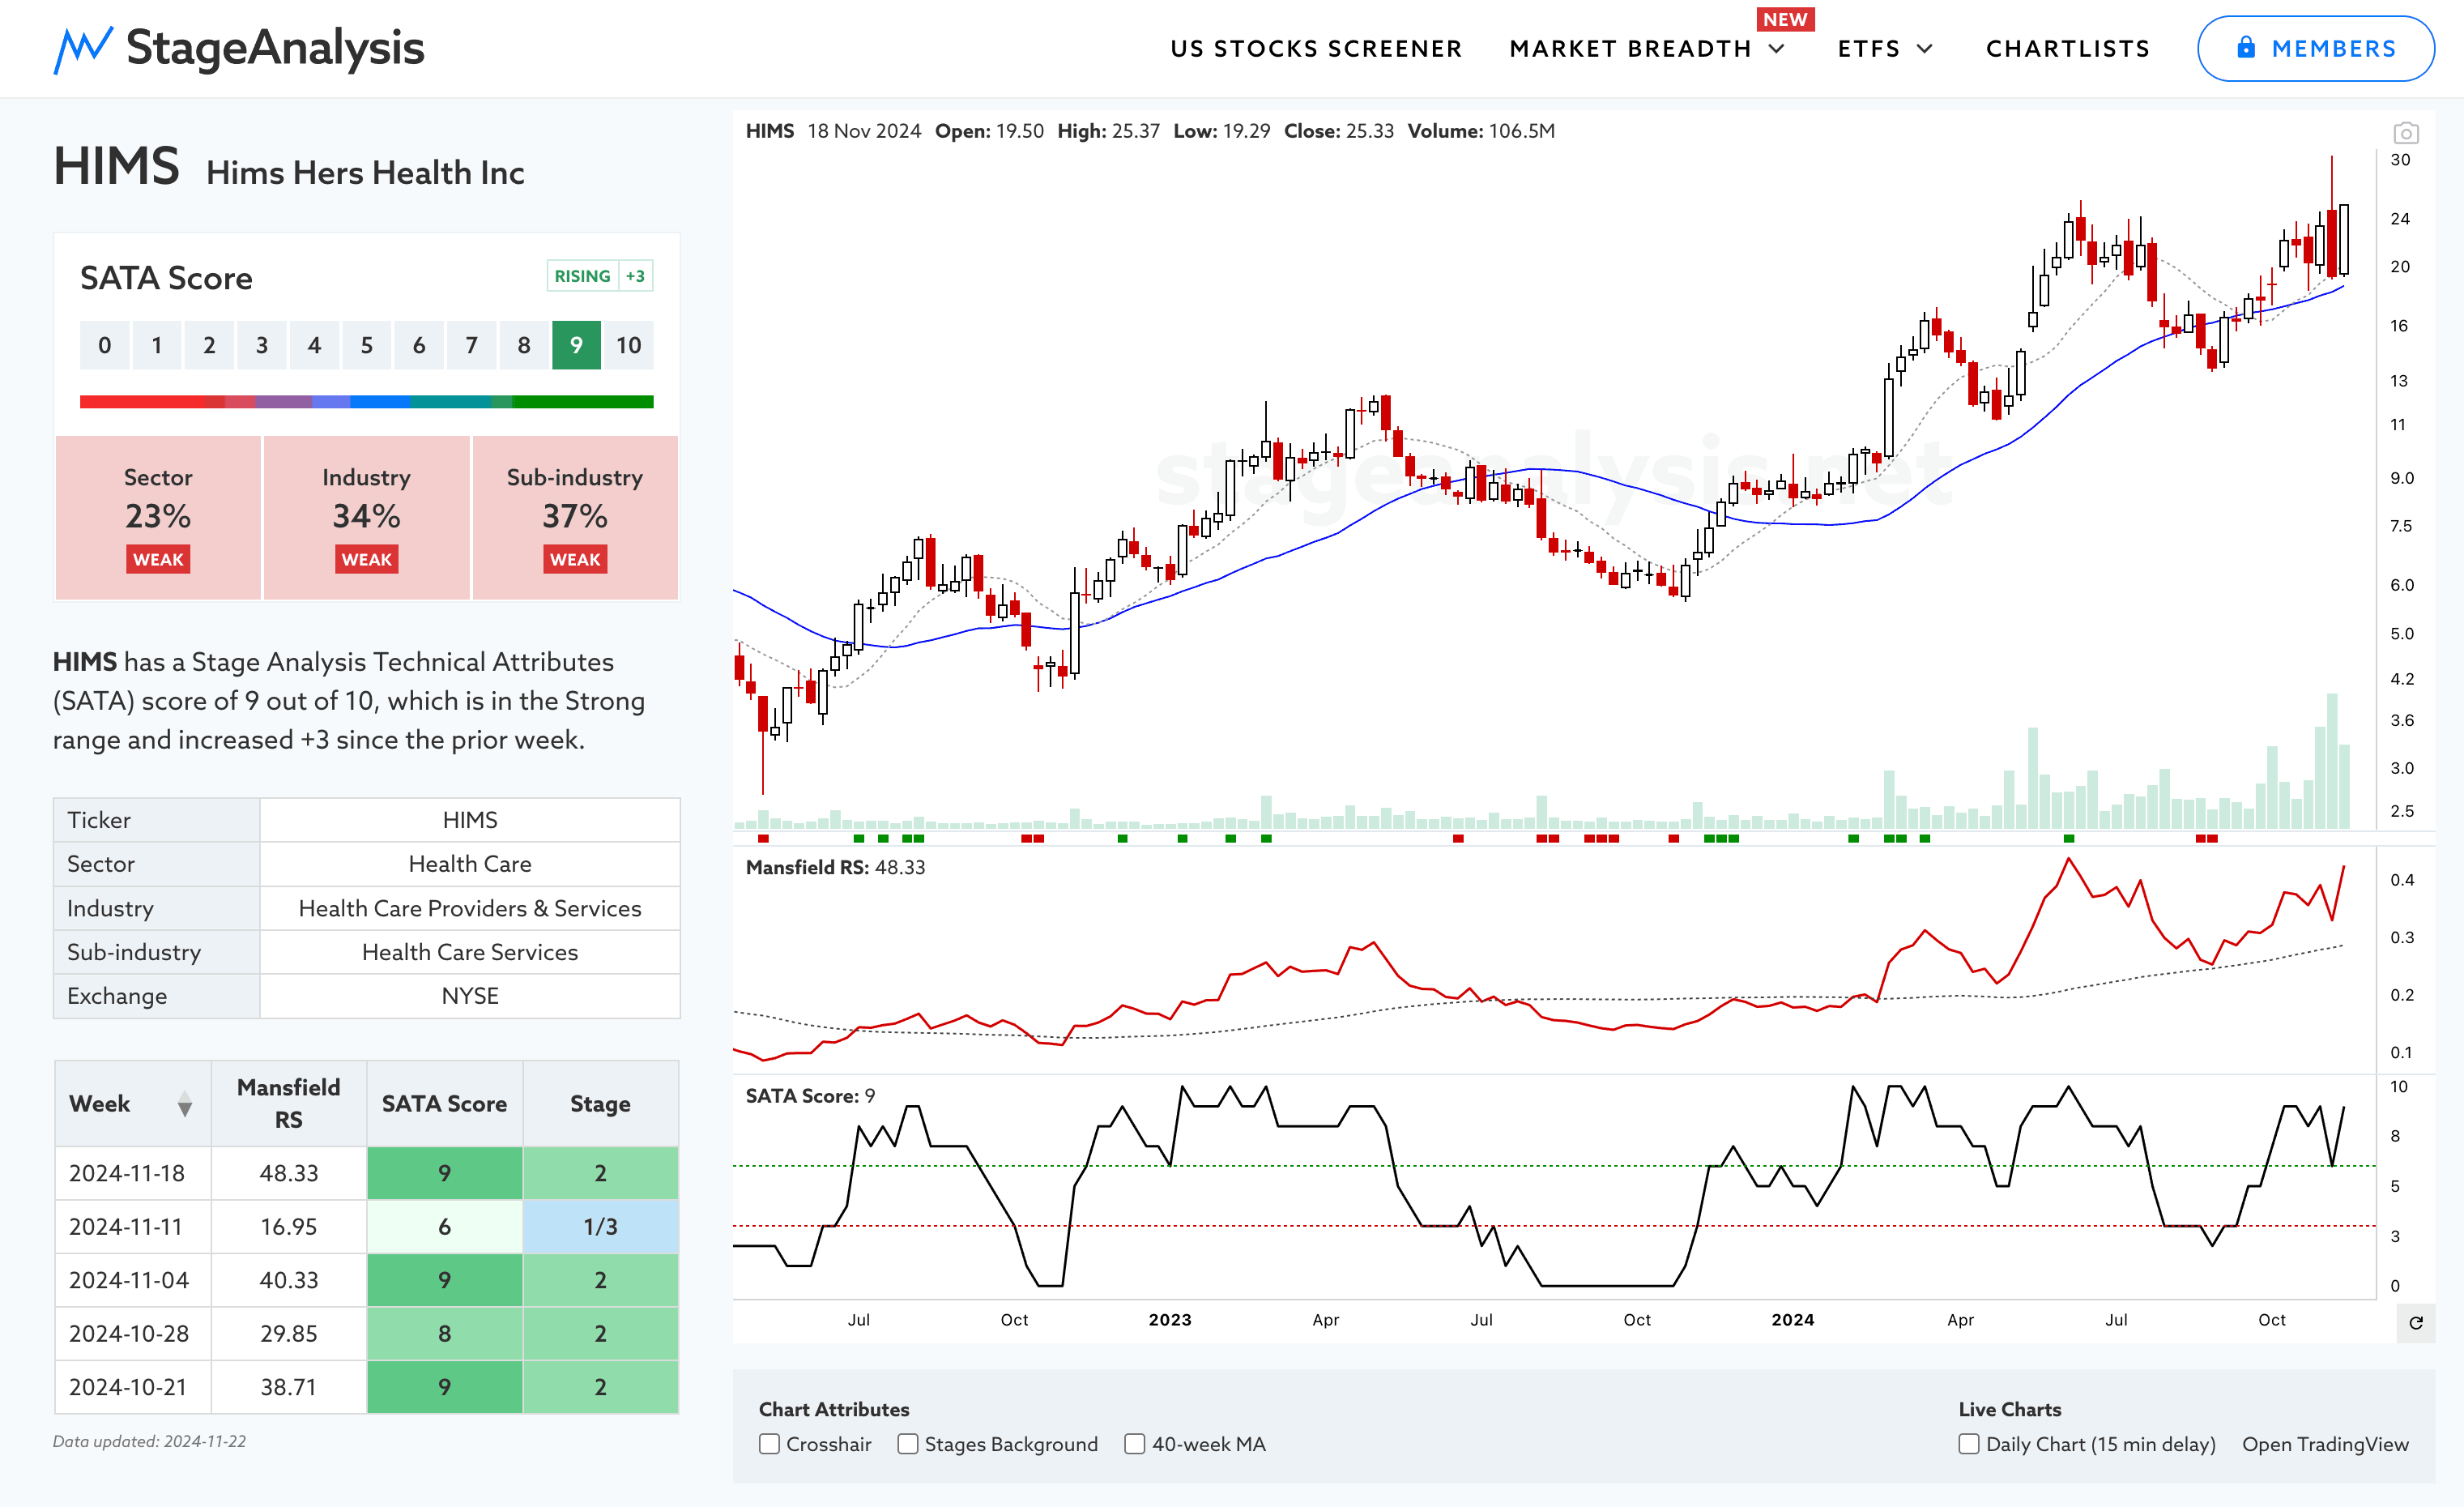Viewport: 2464px width, 1507px height.
Task: Open US Stocks Screener menu
Action: pos(1316,49)
